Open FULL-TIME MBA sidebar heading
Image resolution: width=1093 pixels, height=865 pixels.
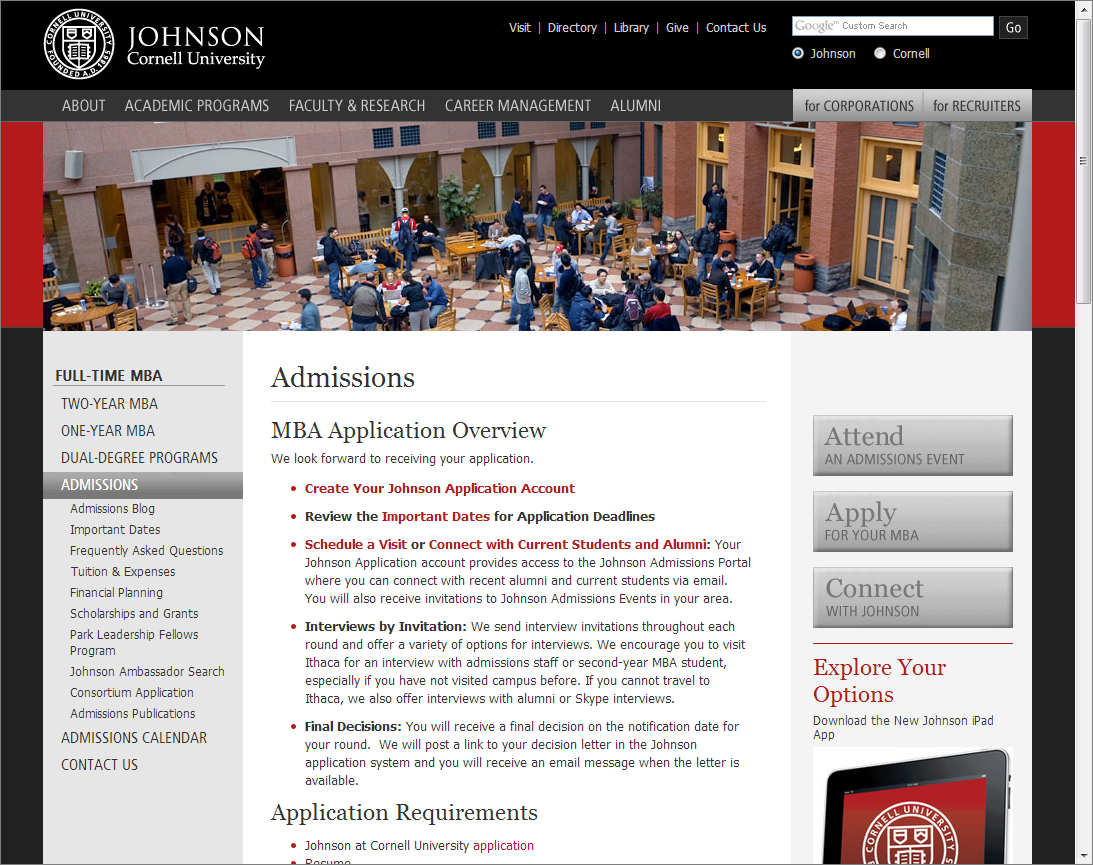coord(109,376)
